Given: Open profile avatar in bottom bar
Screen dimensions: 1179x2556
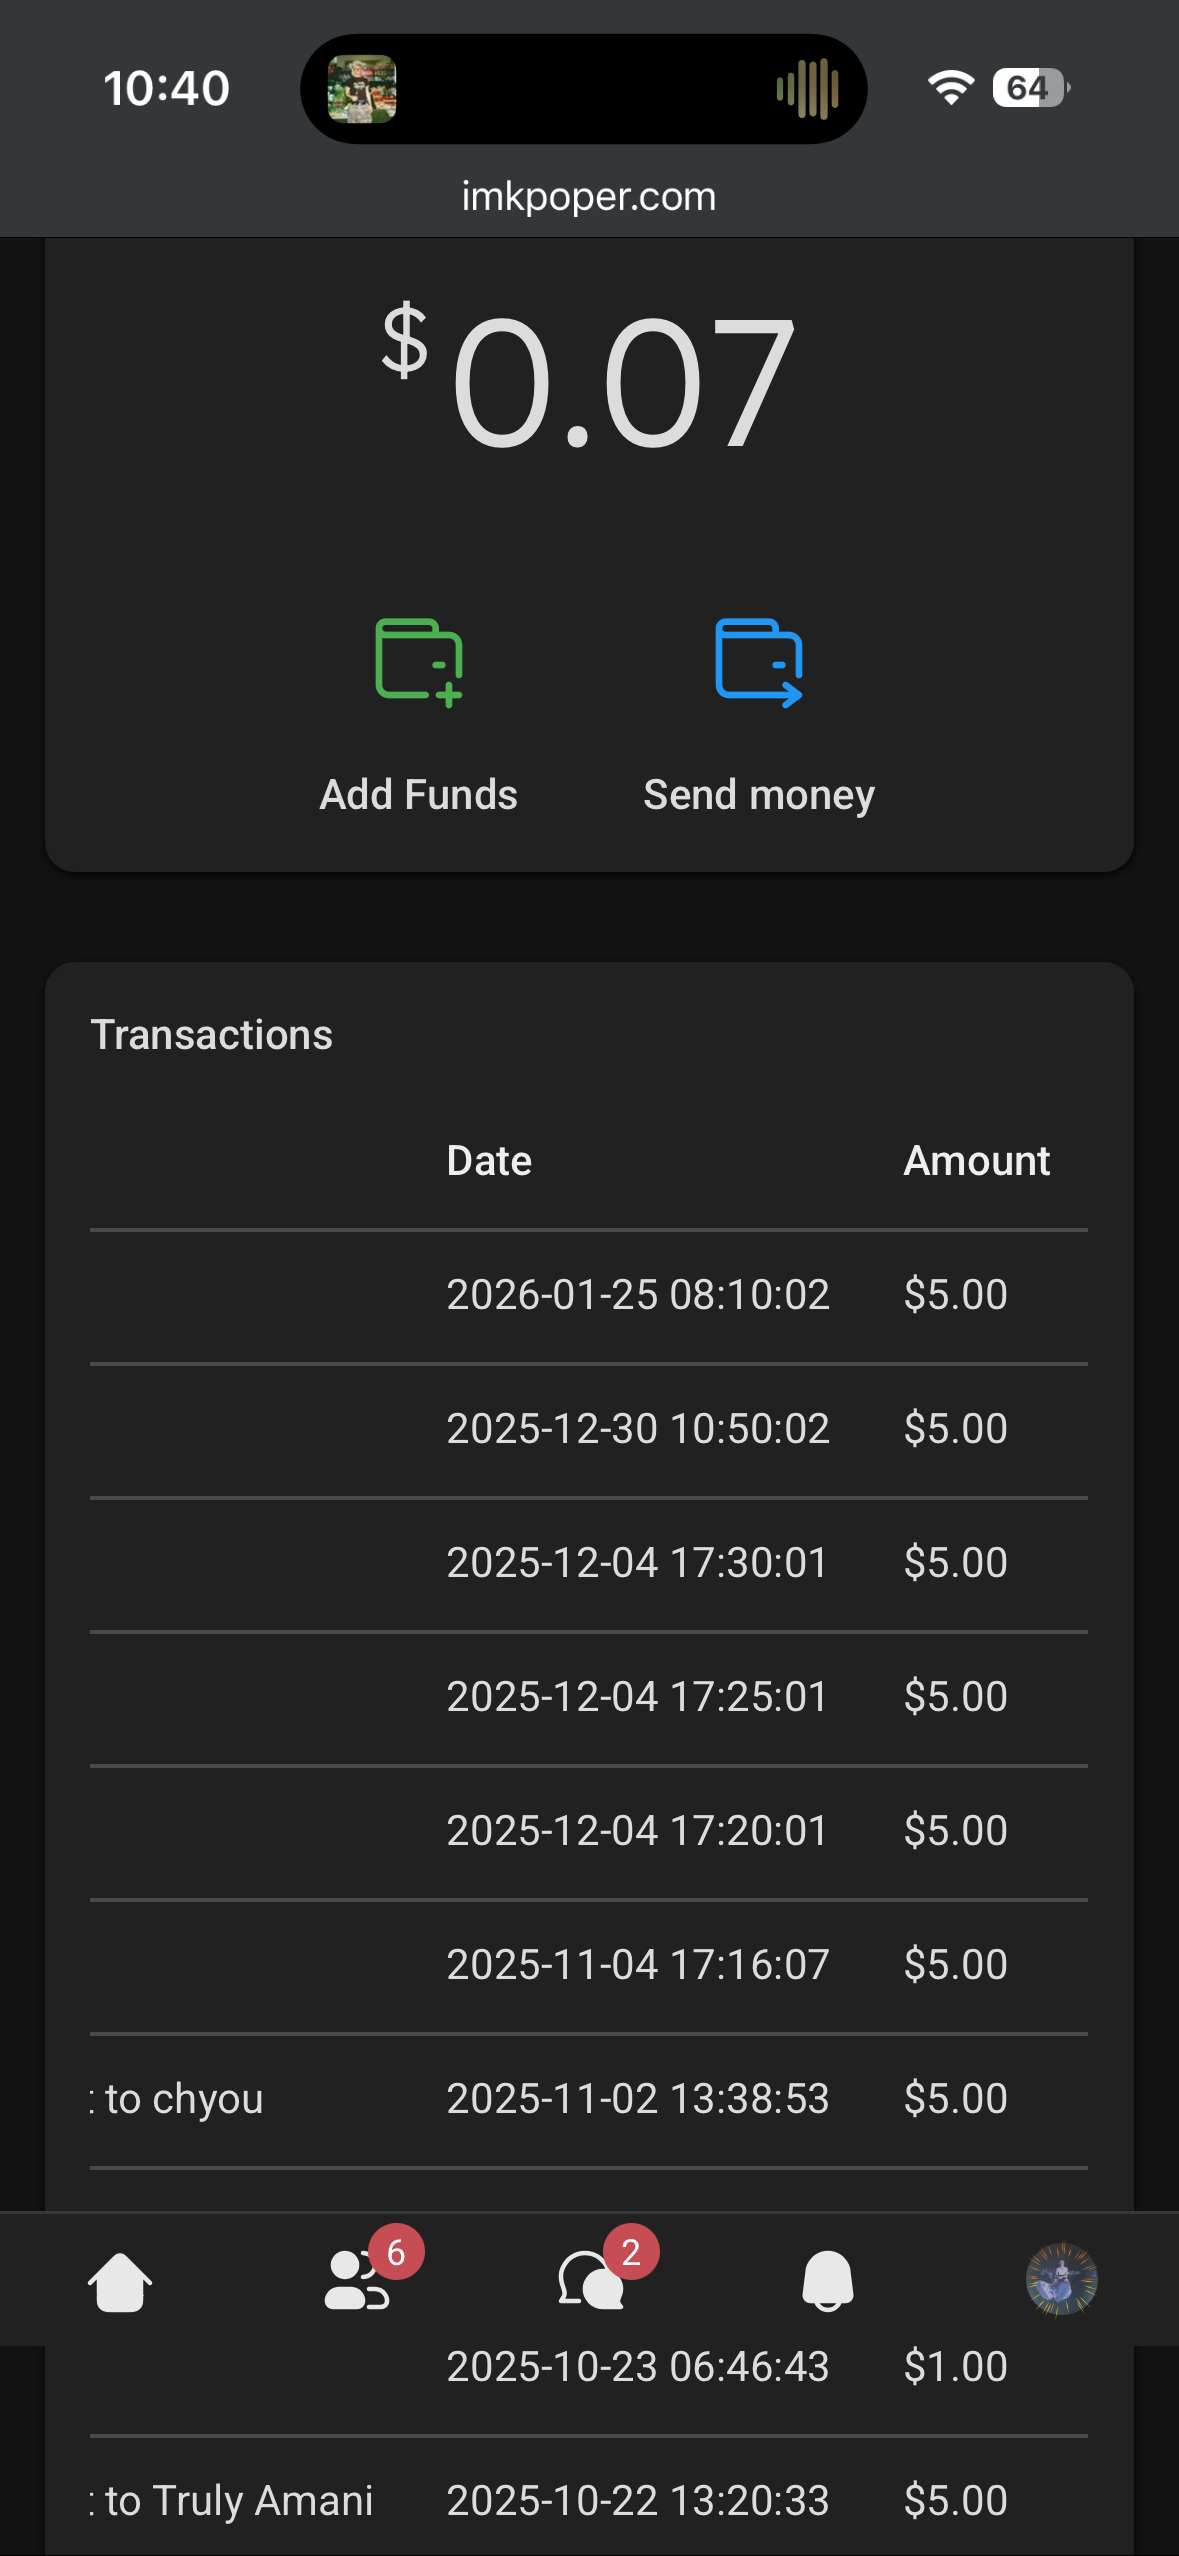Looking at the screenshot, I should coord(1061,2280).
